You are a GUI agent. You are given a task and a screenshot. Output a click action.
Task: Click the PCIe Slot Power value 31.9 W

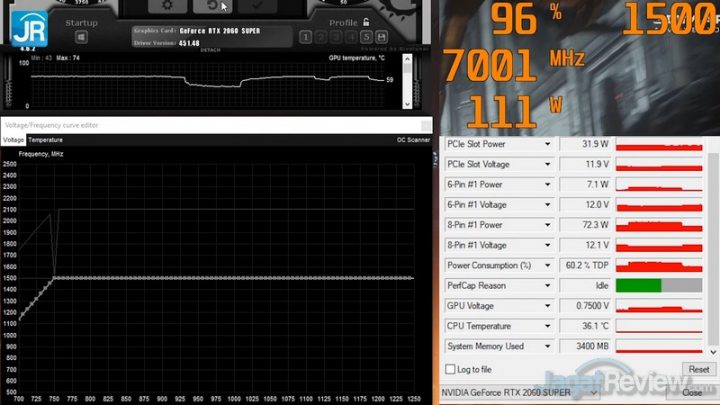tap(585, 144)
